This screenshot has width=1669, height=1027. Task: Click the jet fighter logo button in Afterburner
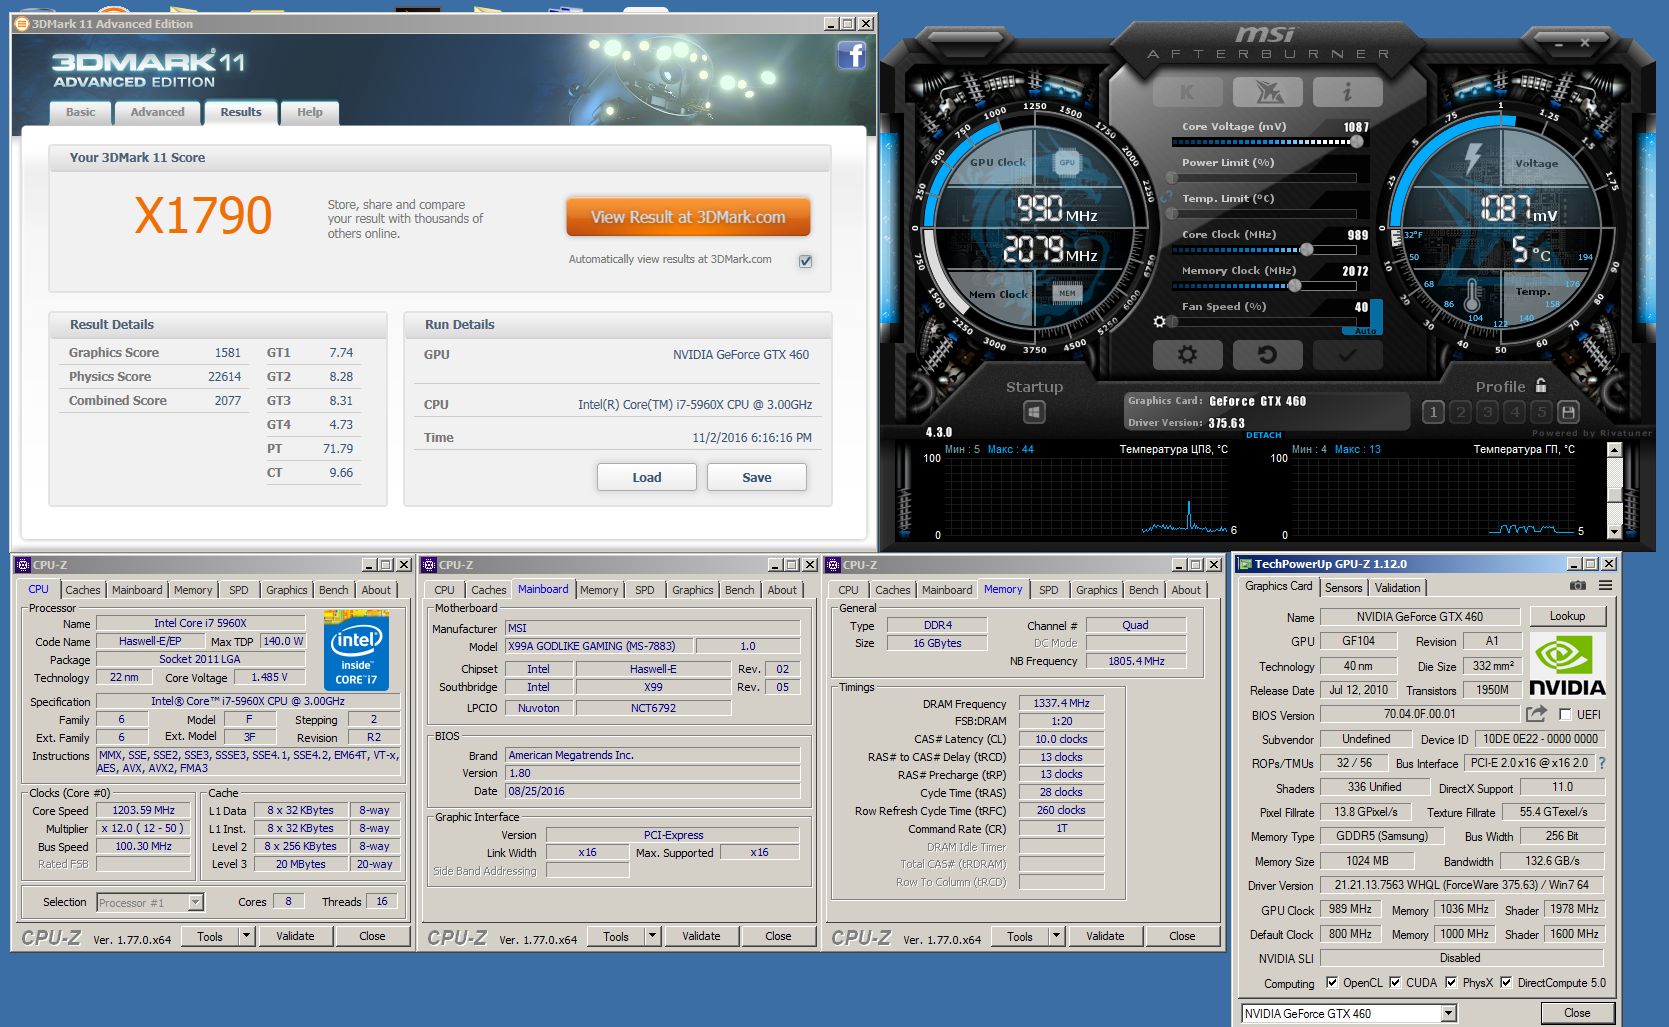(x=1267, y=92)
